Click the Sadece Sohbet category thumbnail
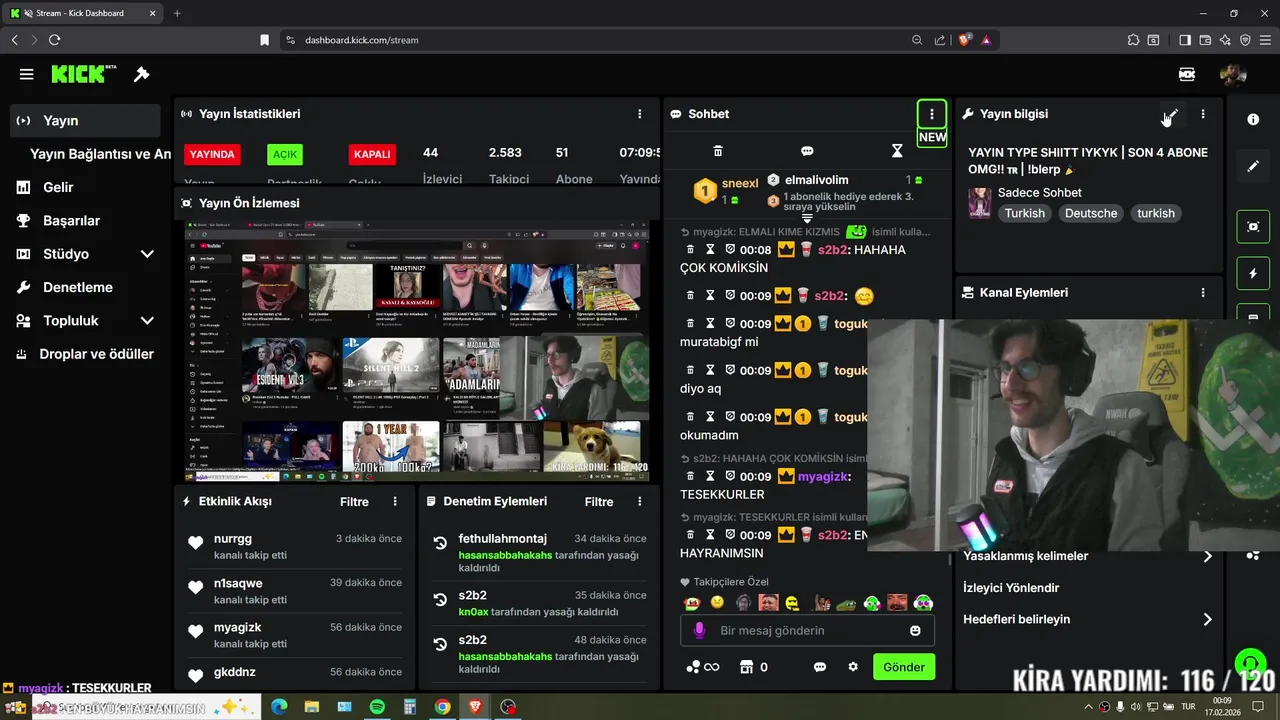 pyautogui.click(x=979, y=203)
